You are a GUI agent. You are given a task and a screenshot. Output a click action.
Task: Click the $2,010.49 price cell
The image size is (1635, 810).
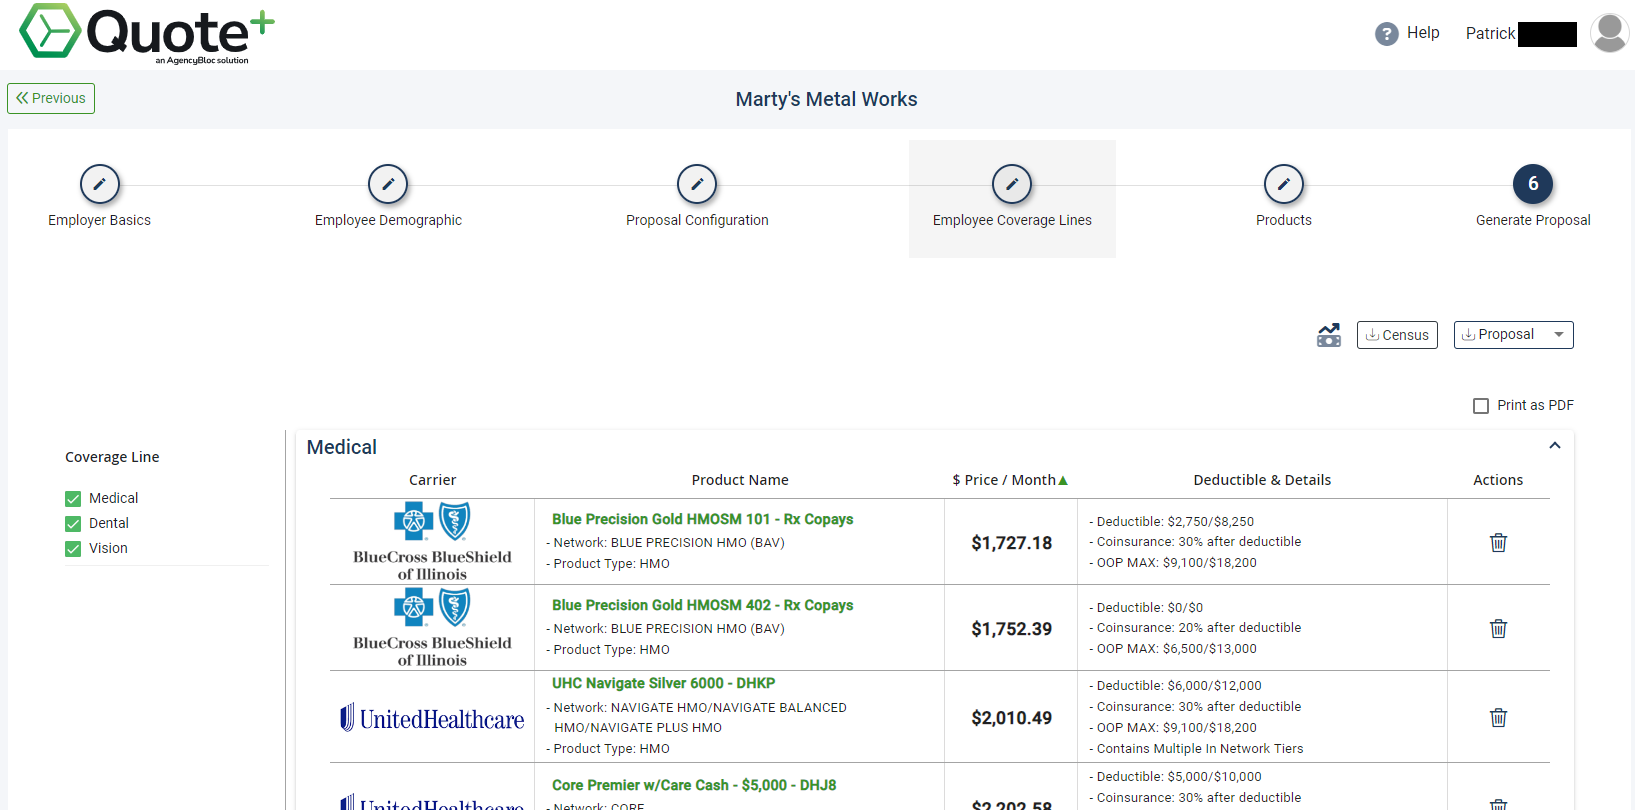(x=1012, y=718)
